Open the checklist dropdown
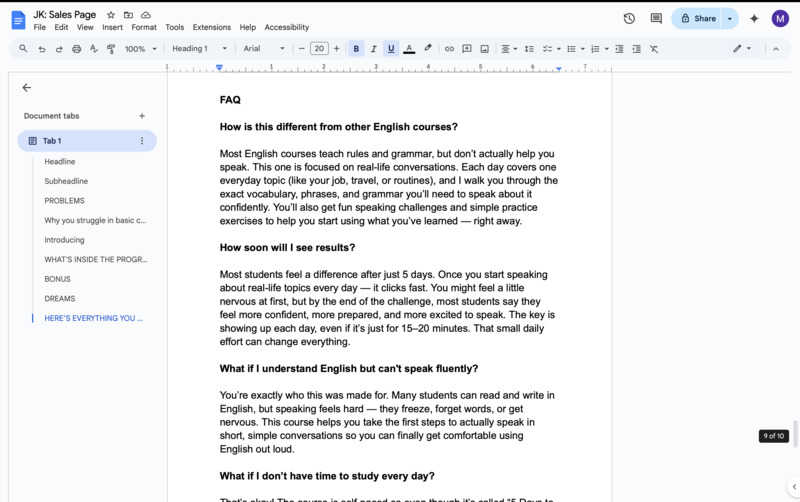This screenshot has height=502, width=800. tap(552, 49)
